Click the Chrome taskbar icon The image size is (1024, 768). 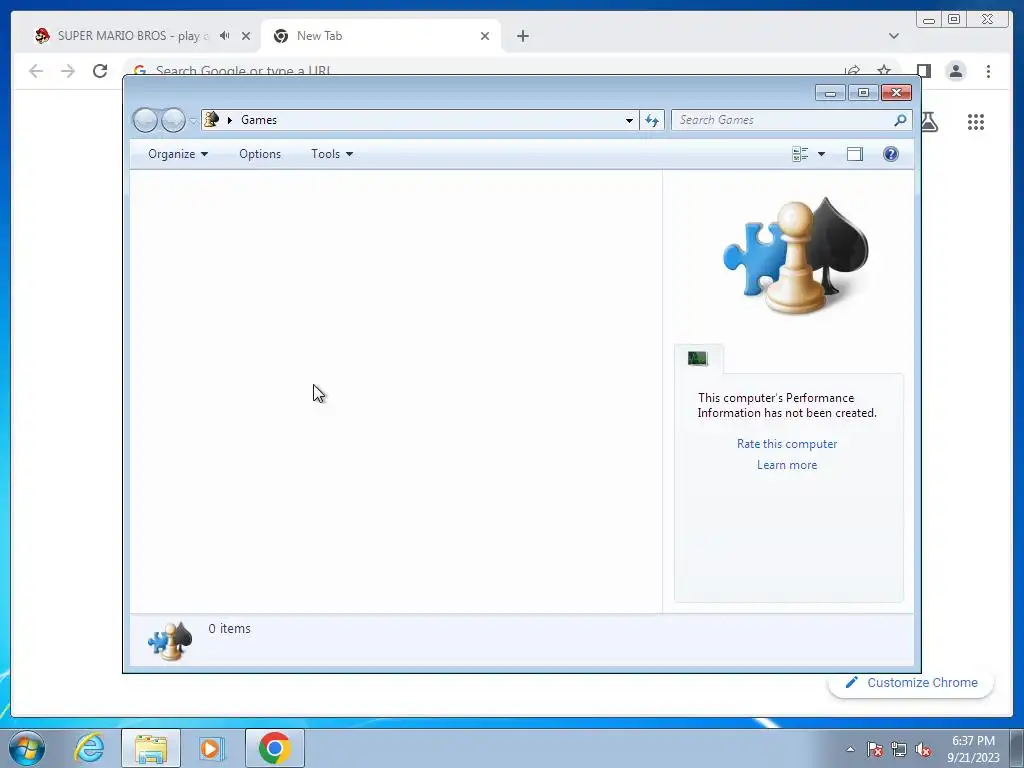(x=275, y=748)
